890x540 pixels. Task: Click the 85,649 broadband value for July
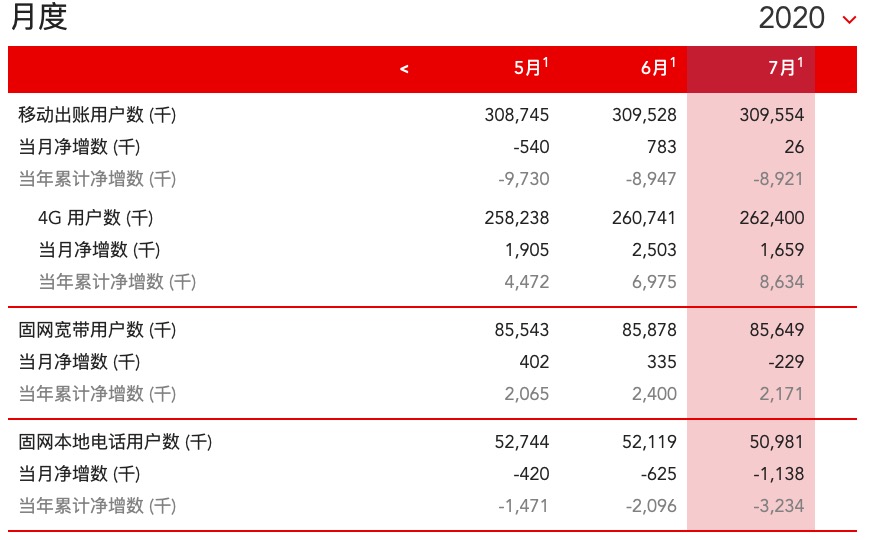pos(777,330)
